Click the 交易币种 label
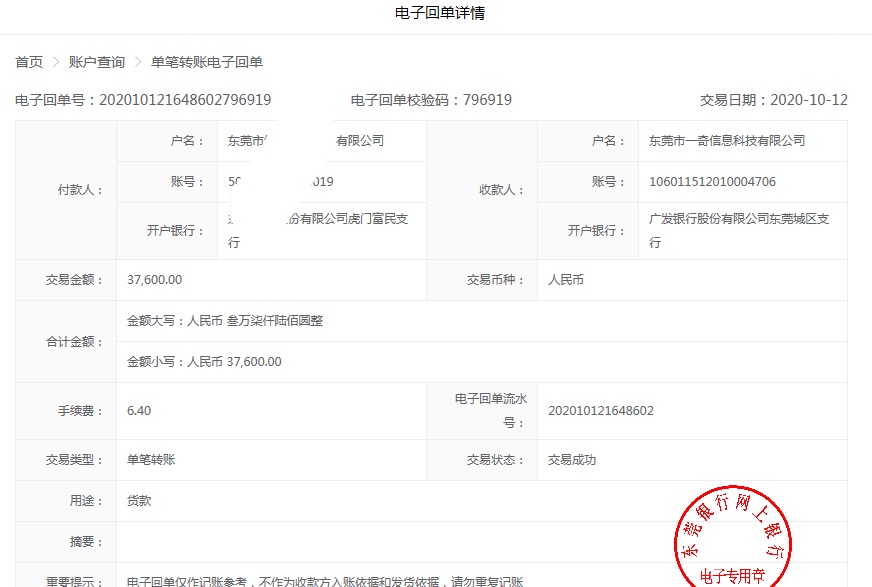The image size is (872, 587). (496, 280)
